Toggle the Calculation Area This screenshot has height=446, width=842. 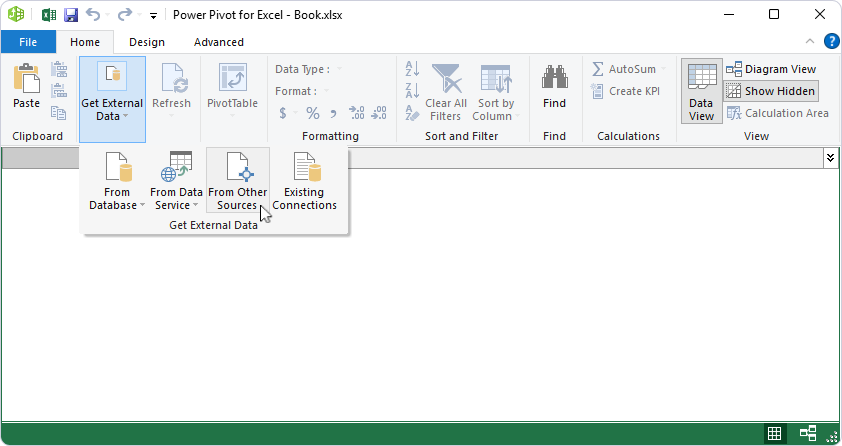coord(777,113)
